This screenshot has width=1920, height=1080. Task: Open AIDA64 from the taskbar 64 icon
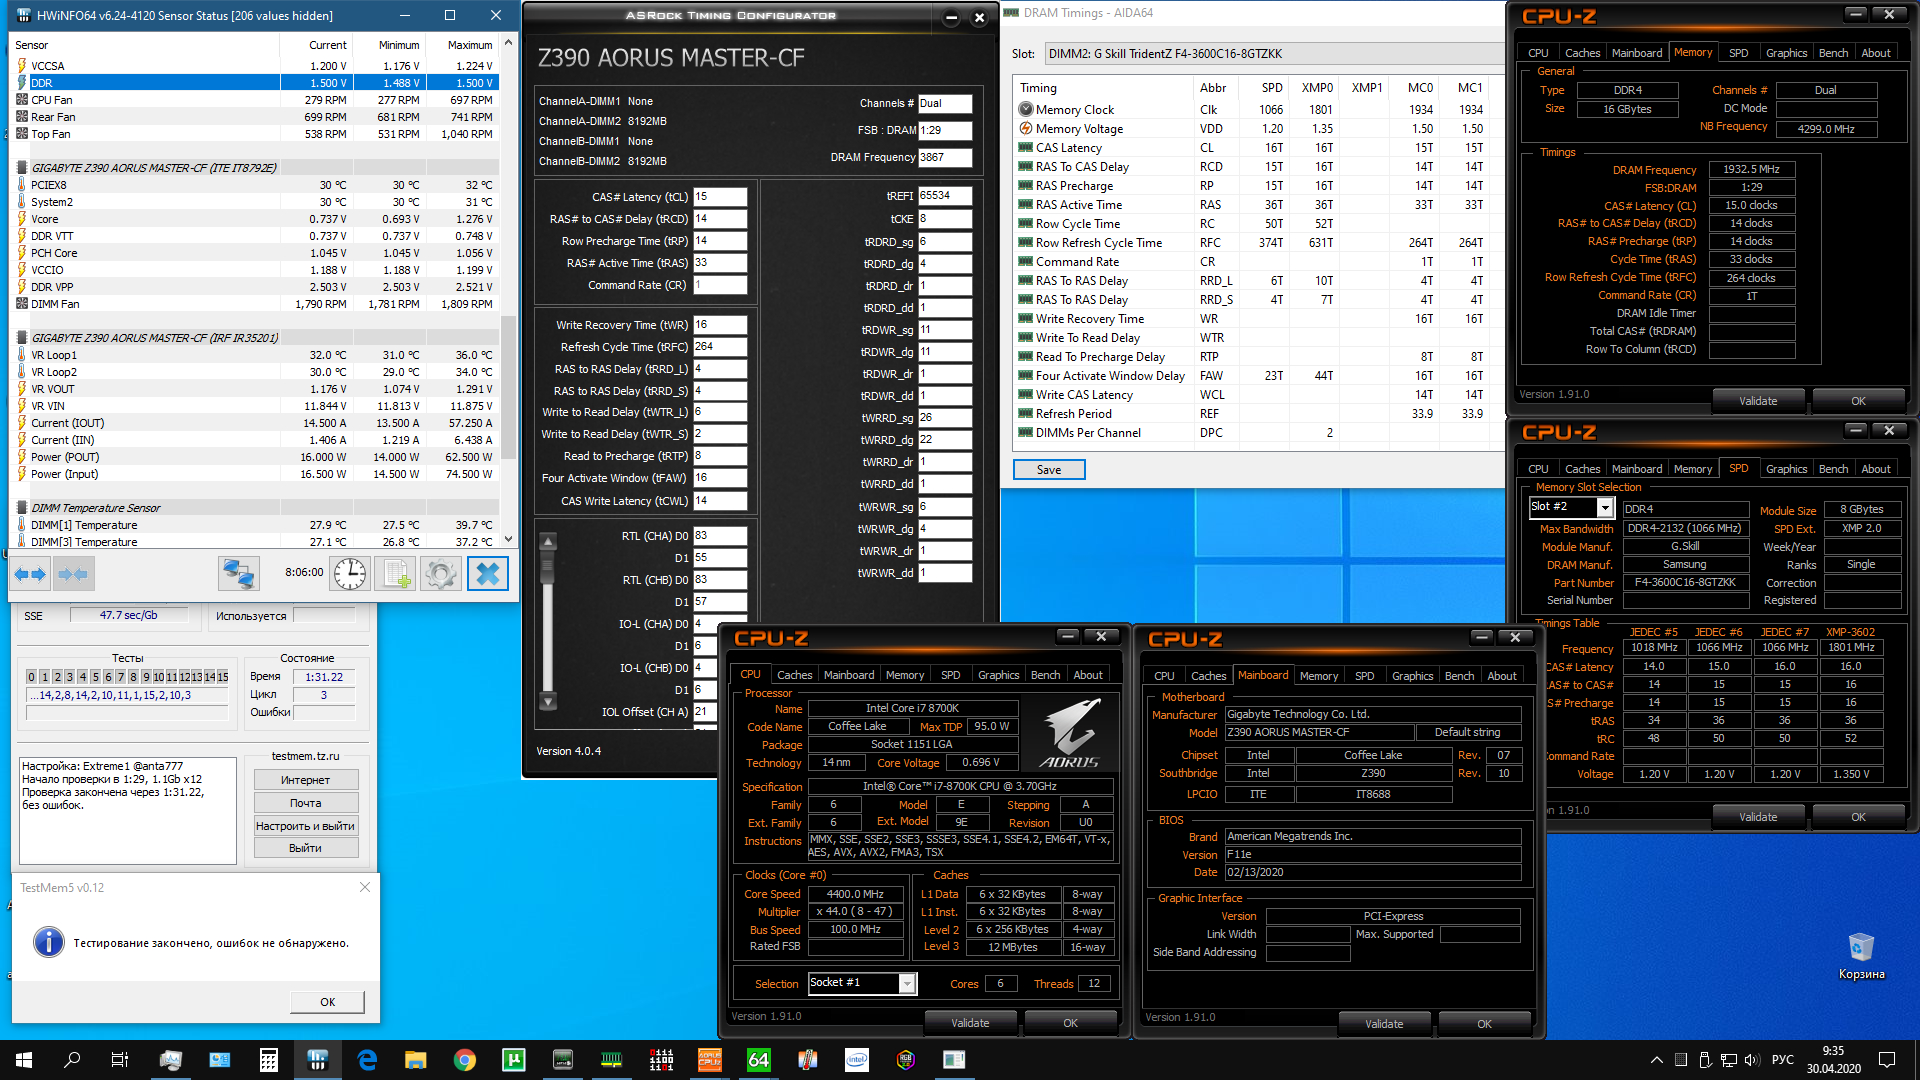pos(759,1060)
